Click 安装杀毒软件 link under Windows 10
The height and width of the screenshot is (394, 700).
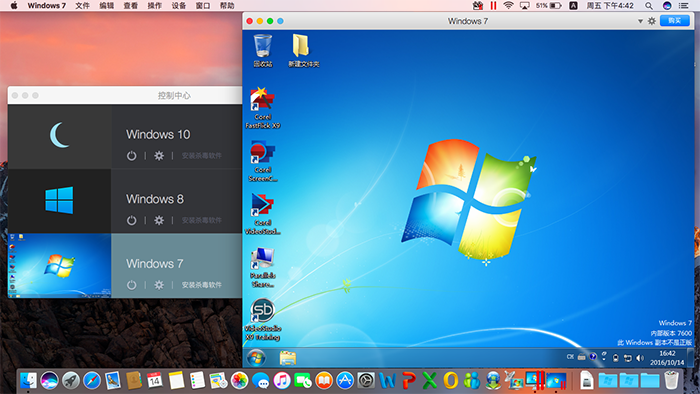pyautogui.click(x=201, y=156)
